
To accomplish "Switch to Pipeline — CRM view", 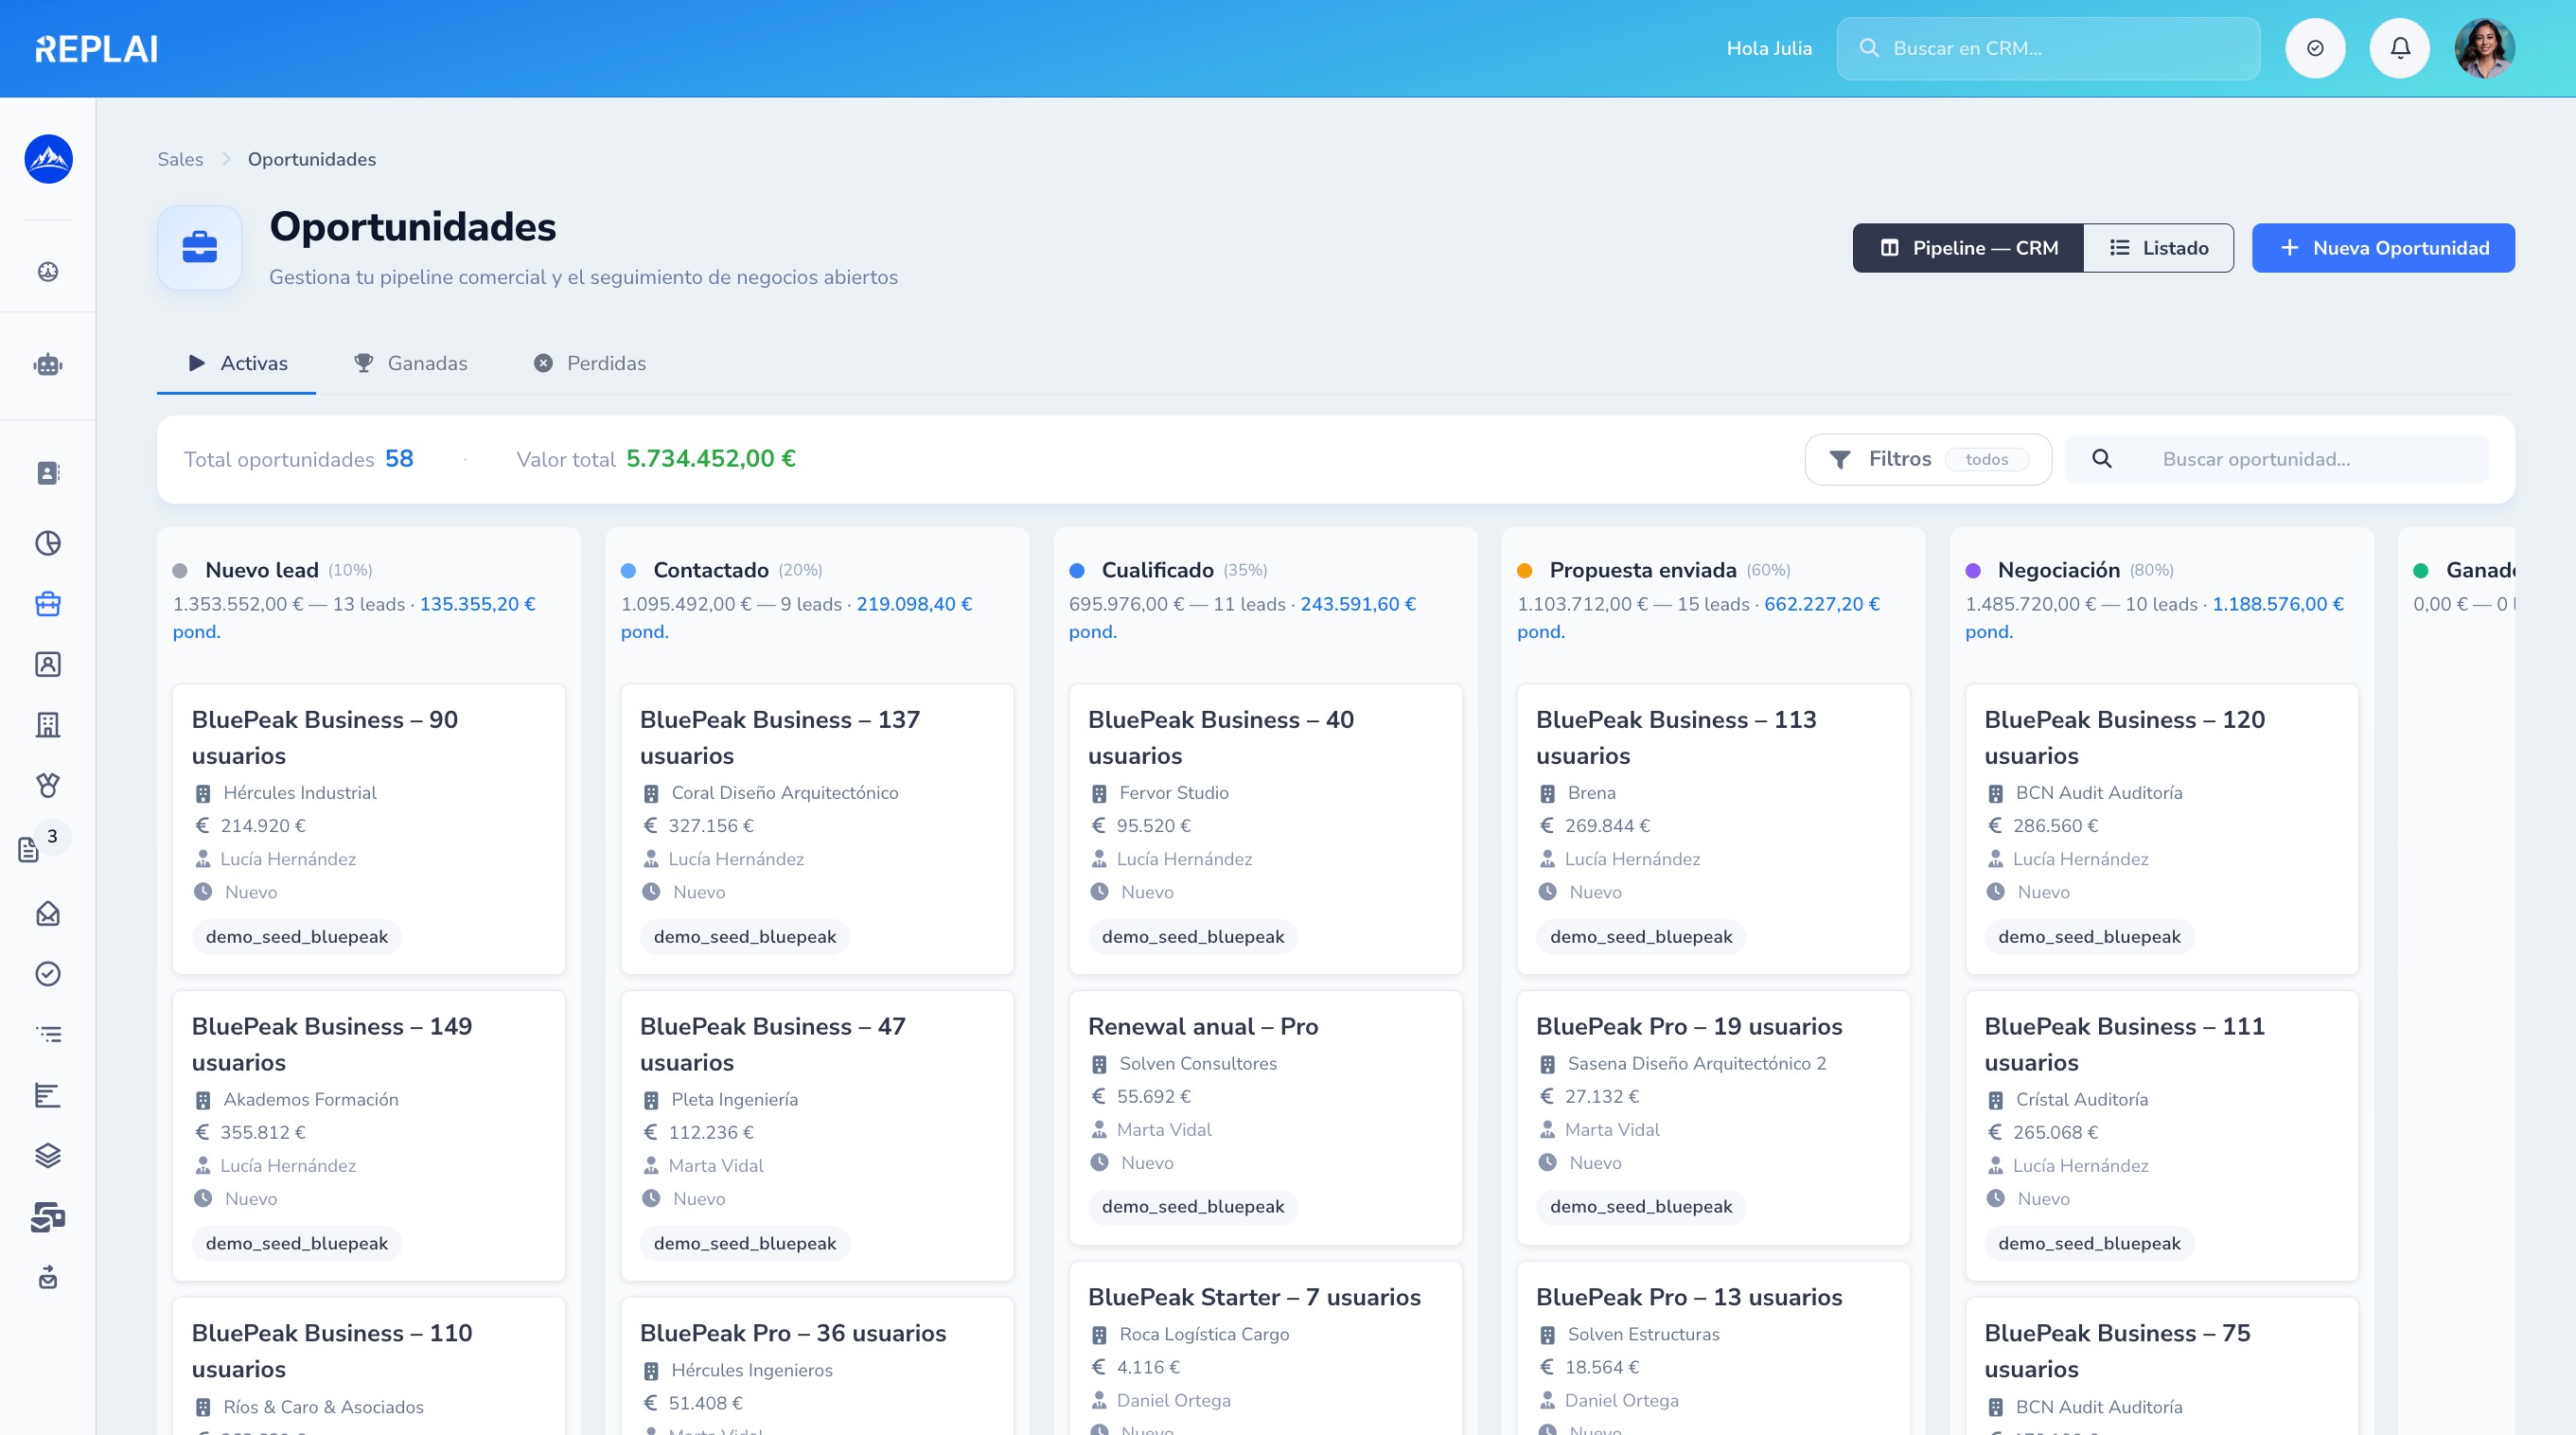I will [1968, 248].
